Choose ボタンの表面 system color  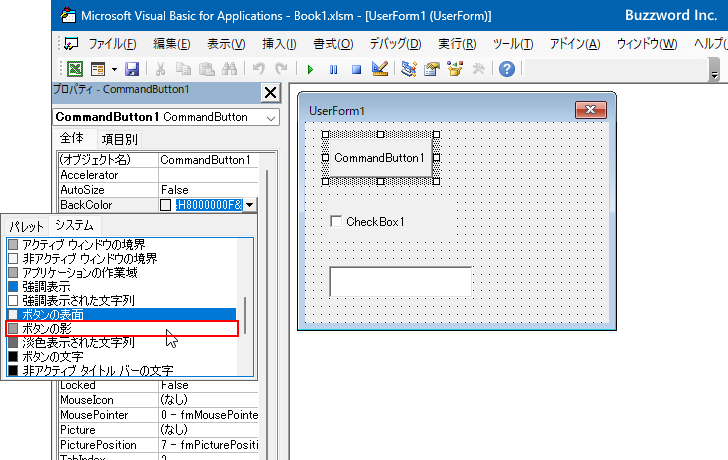[122, 315]
